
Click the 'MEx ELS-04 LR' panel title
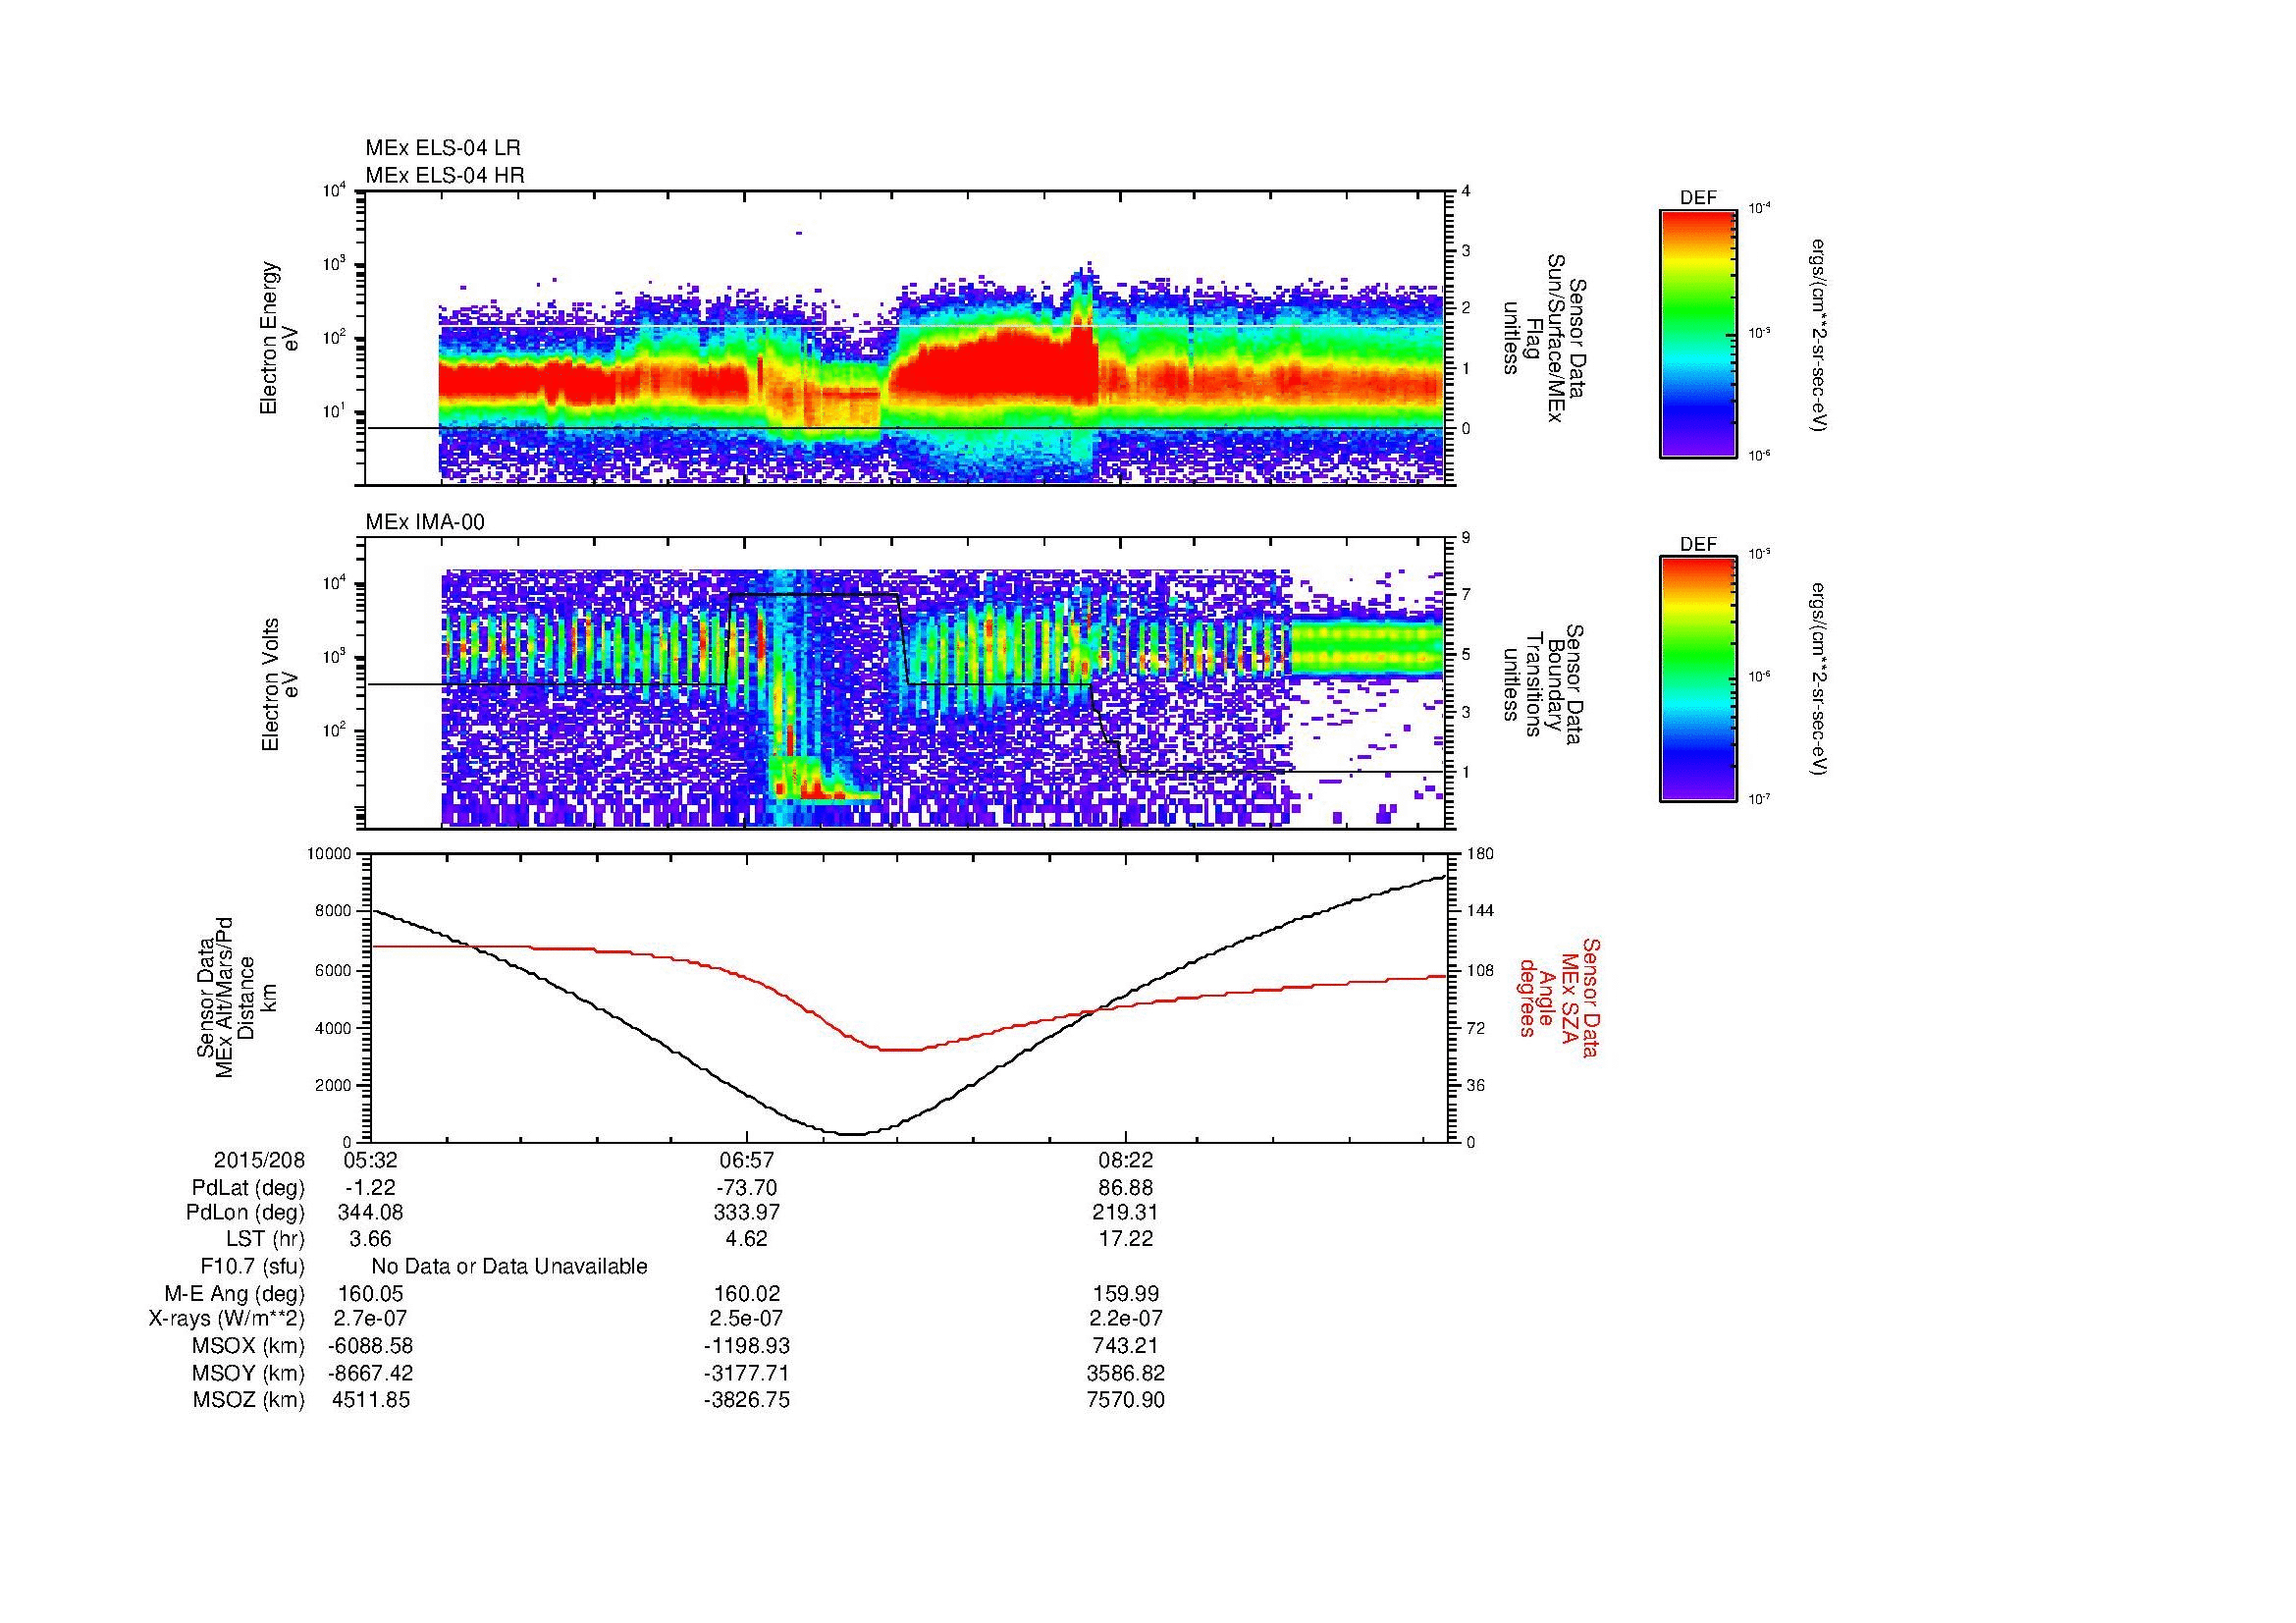443,148
